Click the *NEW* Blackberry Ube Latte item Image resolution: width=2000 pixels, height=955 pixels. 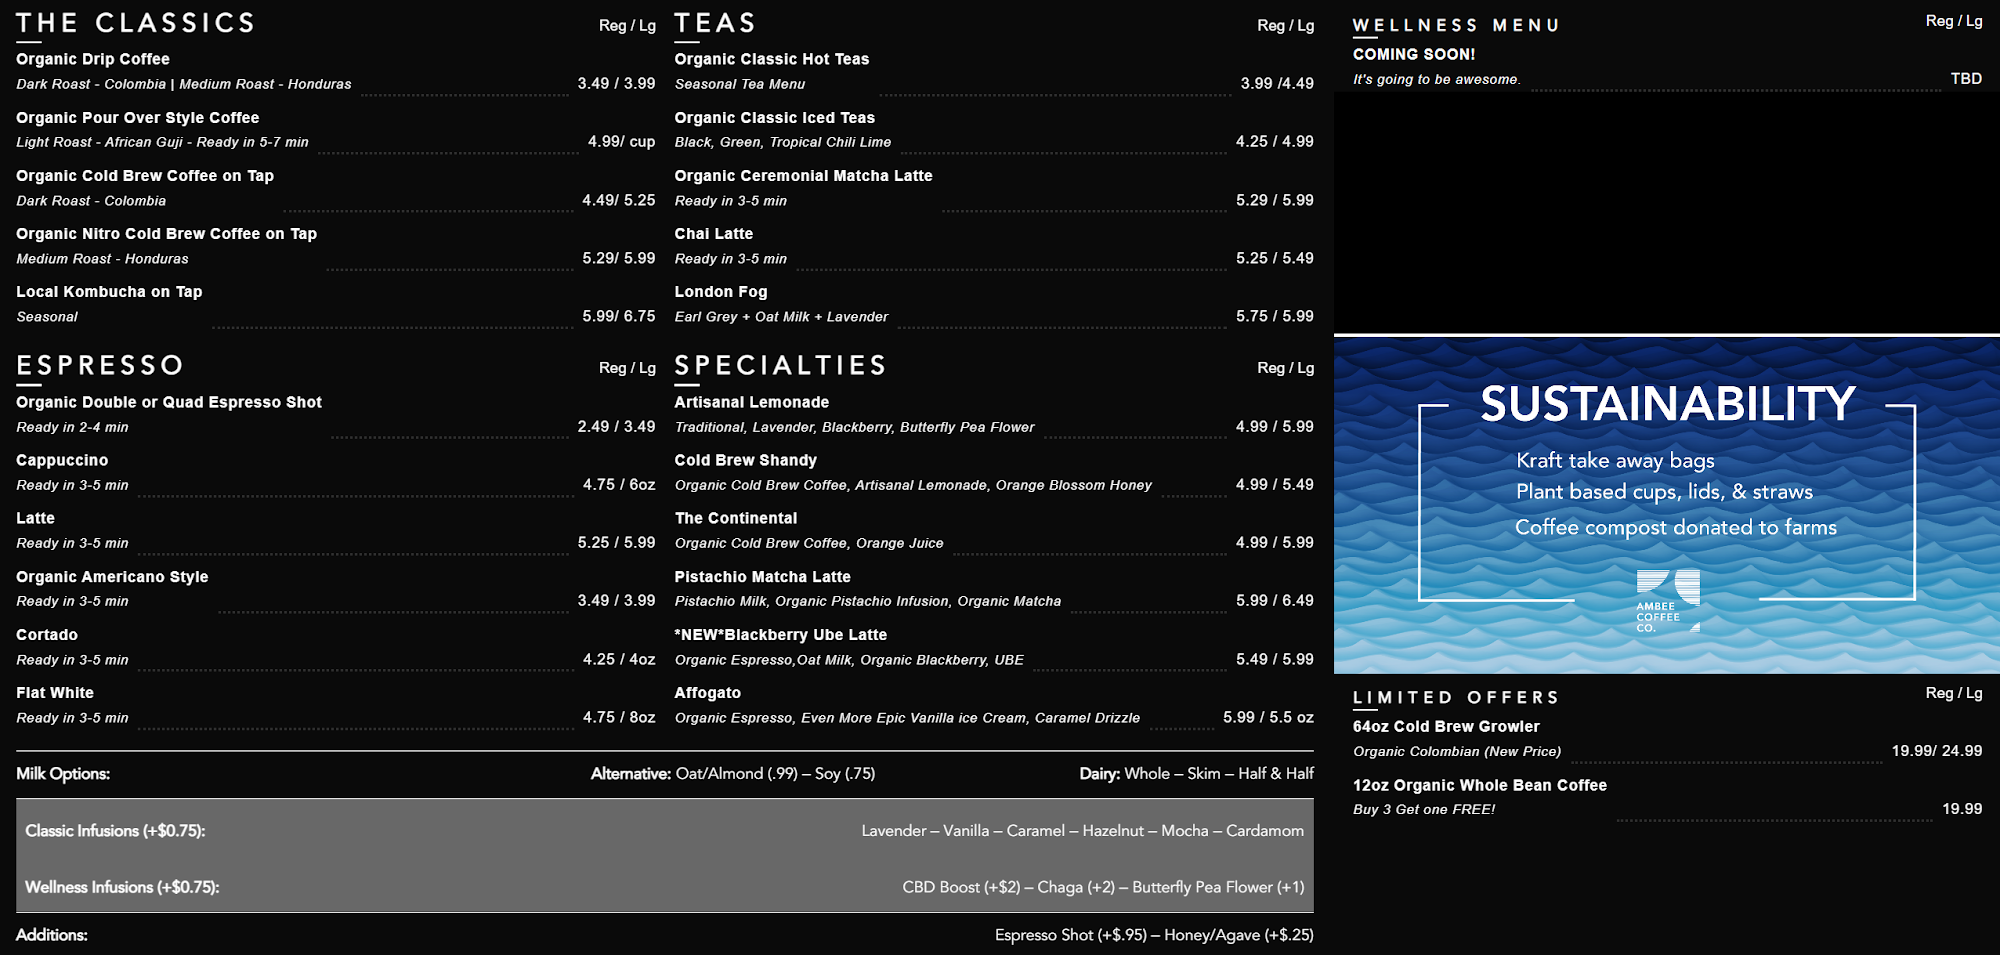coord(780,635)
